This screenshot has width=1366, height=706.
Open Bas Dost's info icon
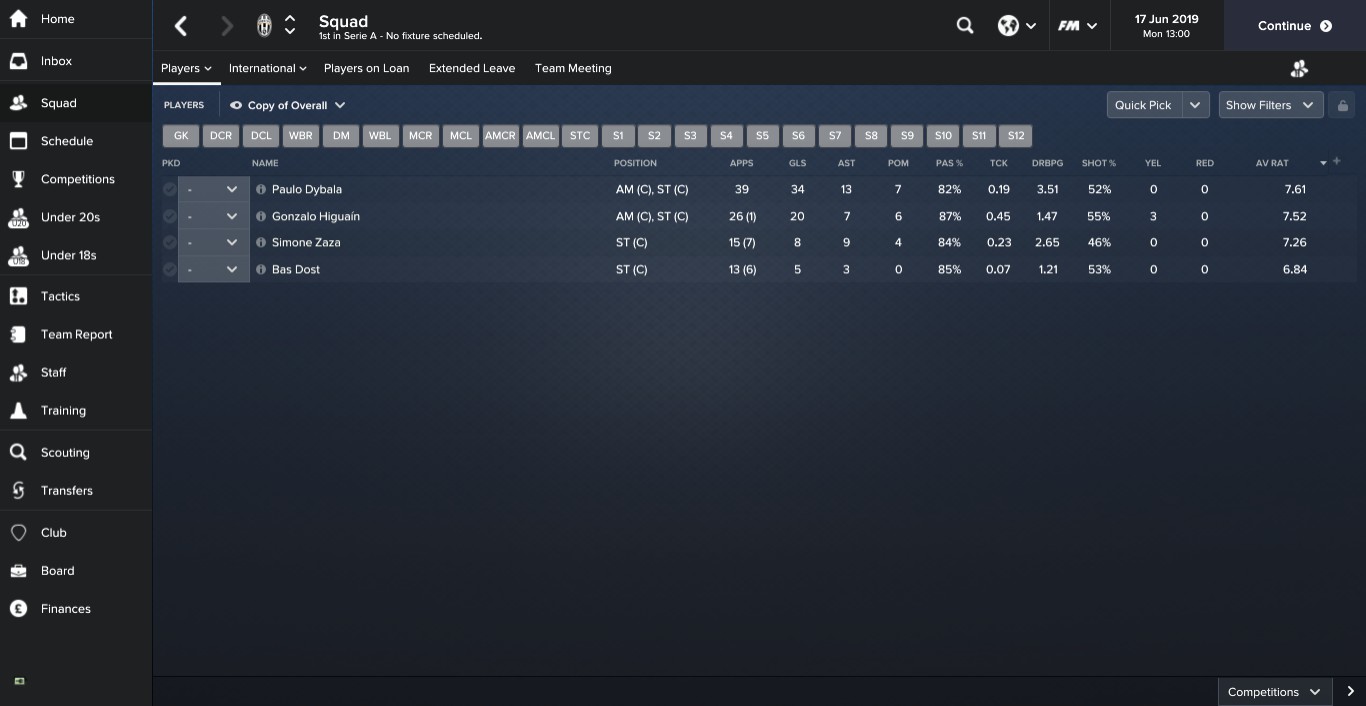point(261,269)
